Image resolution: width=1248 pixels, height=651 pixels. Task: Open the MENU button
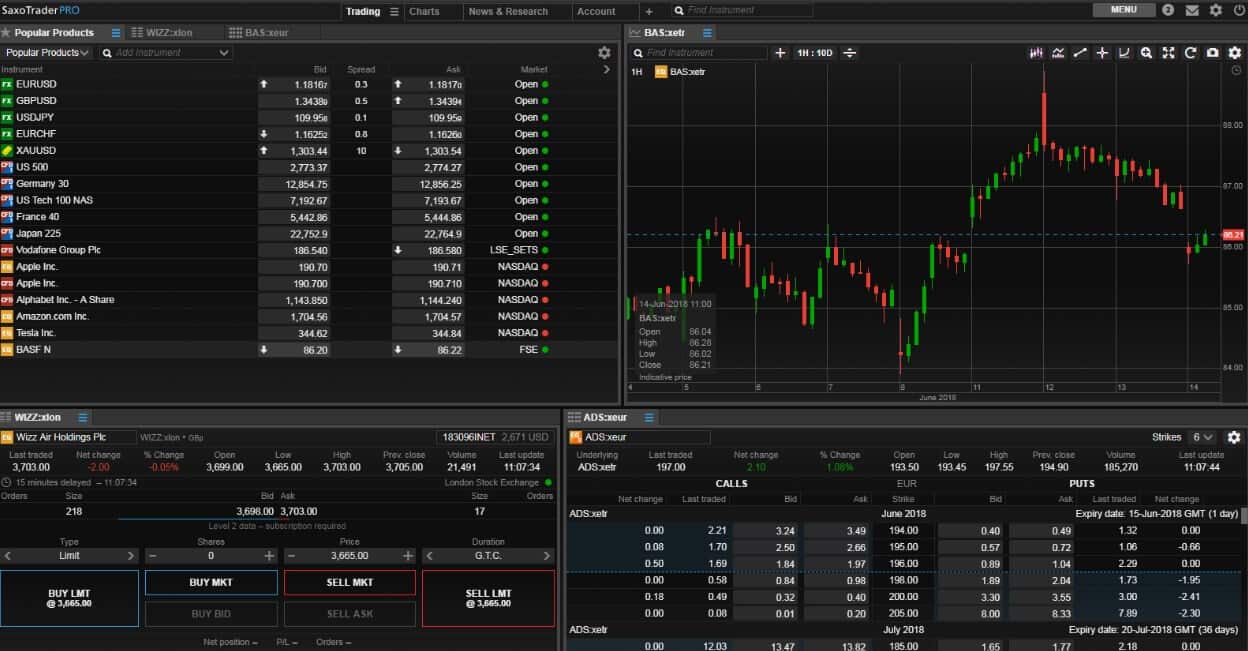click(x=1124, y=10)
